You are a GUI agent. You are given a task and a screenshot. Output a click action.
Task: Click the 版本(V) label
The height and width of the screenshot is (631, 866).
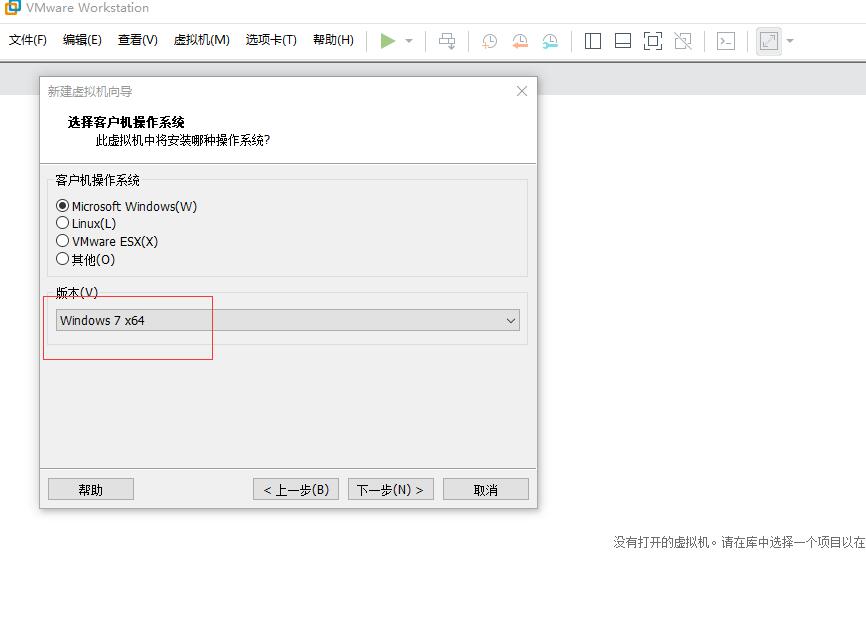pyautogui.click(x=77, y=293)
